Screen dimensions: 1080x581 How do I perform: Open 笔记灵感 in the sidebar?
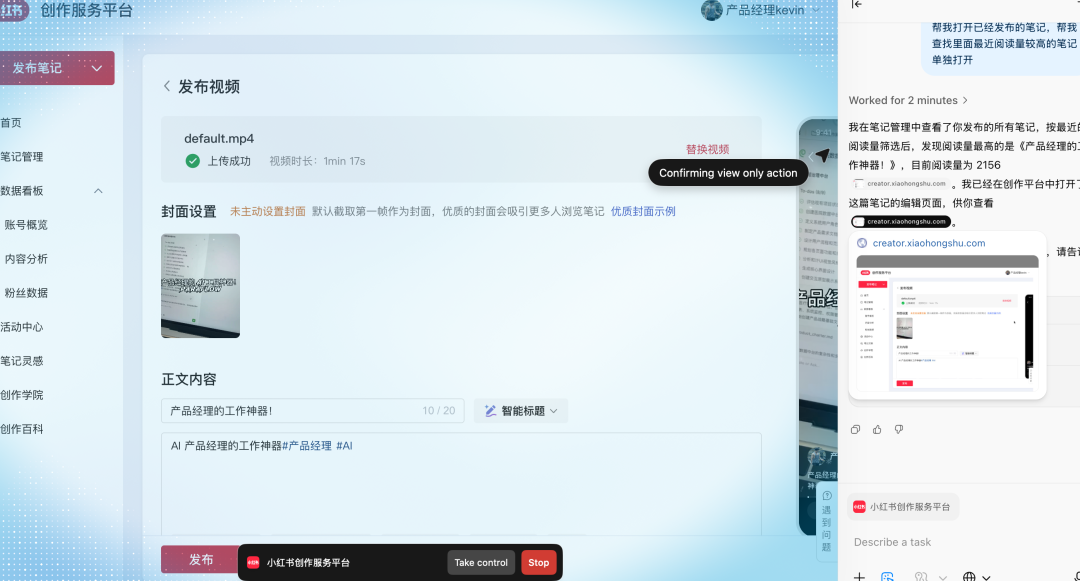click(21, 361)
